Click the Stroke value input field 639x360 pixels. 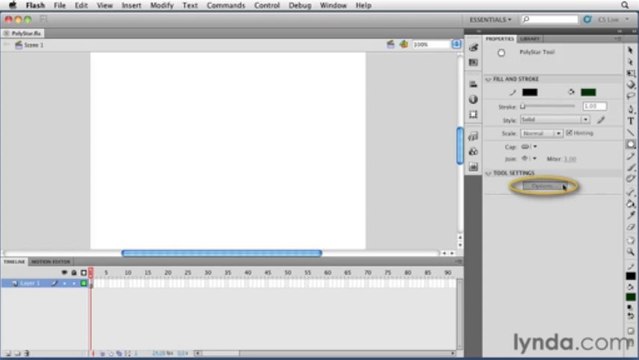pyautogui.click(x=594, y=106)
